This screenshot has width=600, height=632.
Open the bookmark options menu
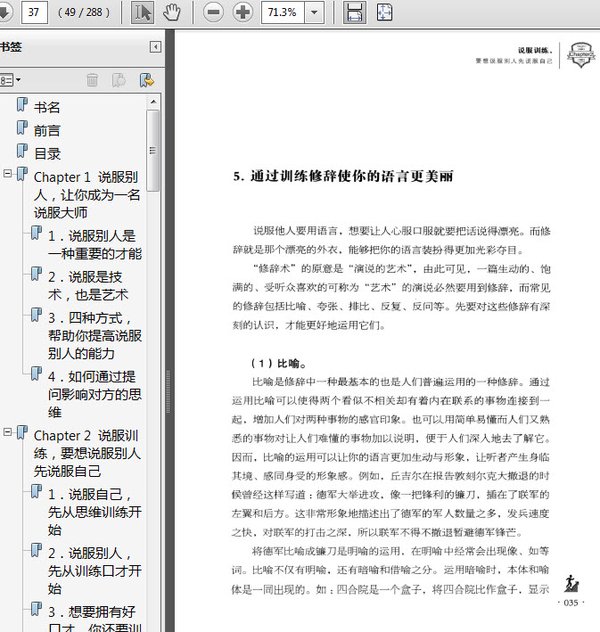10,80
